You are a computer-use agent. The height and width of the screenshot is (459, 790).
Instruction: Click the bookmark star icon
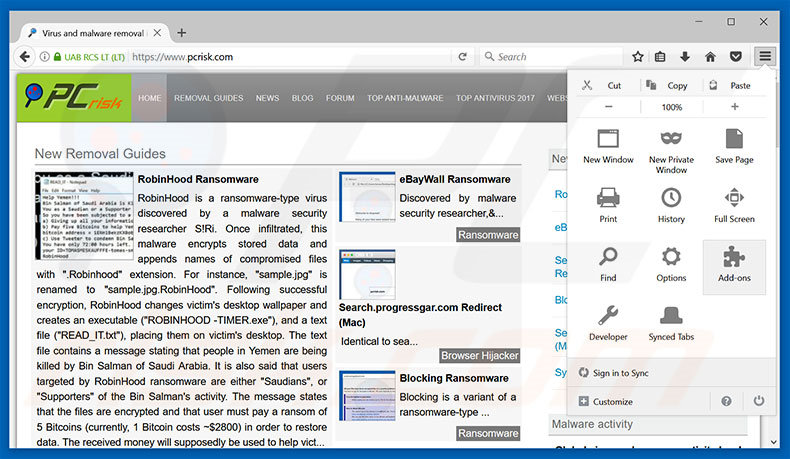click(x=638, y=56)
